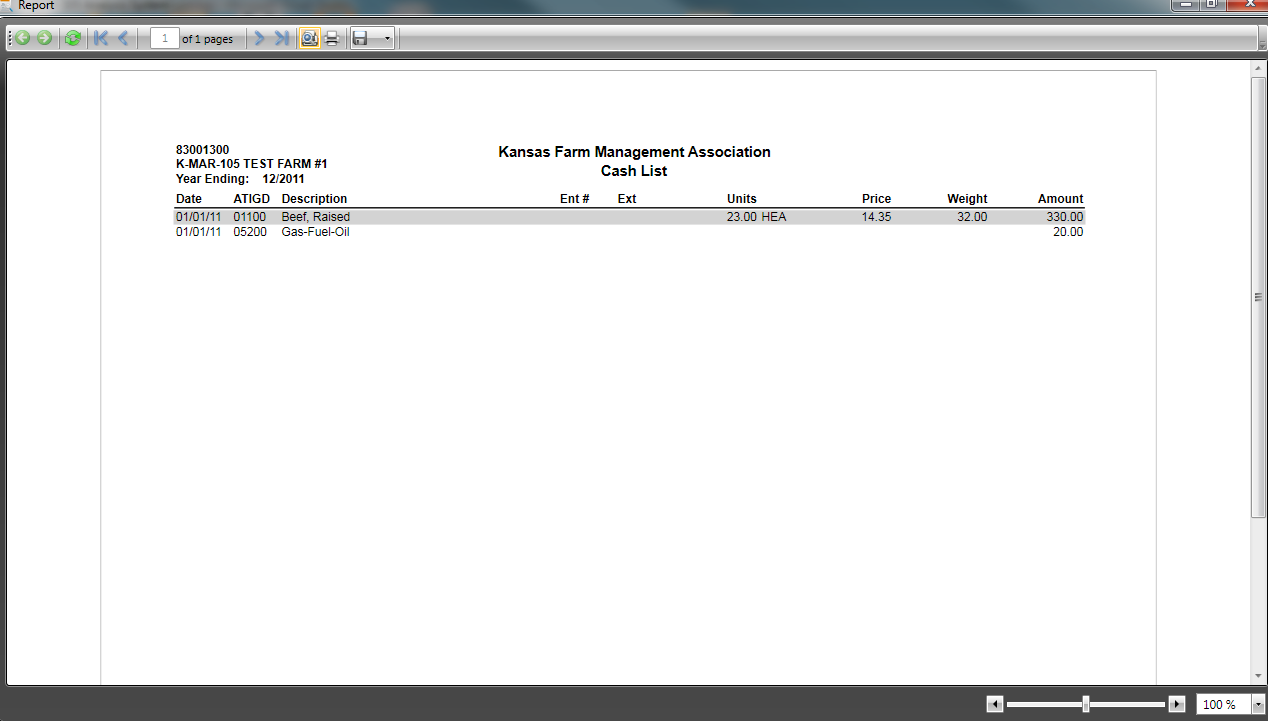Click the green Forward navigation arrow

pyautogui.click(x=44, y=38)
